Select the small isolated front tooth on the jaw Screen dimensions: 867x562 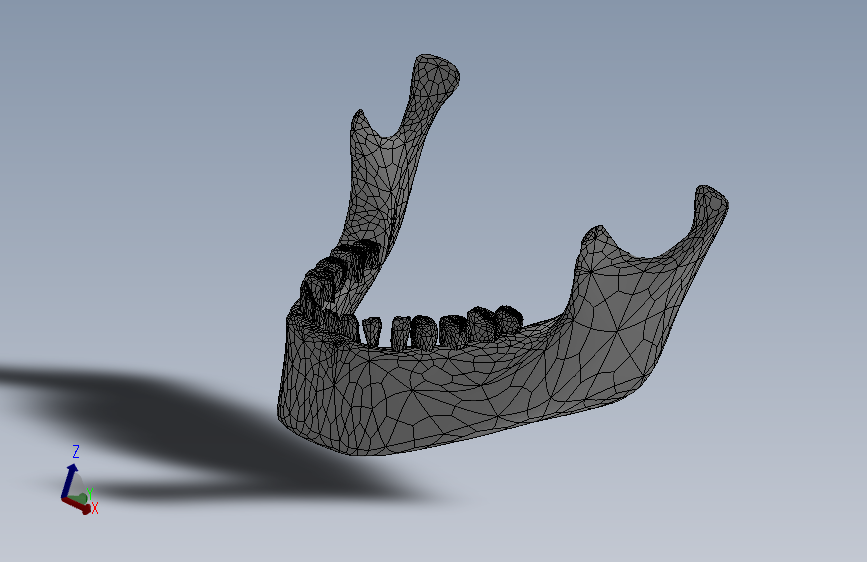click(372, 331)
